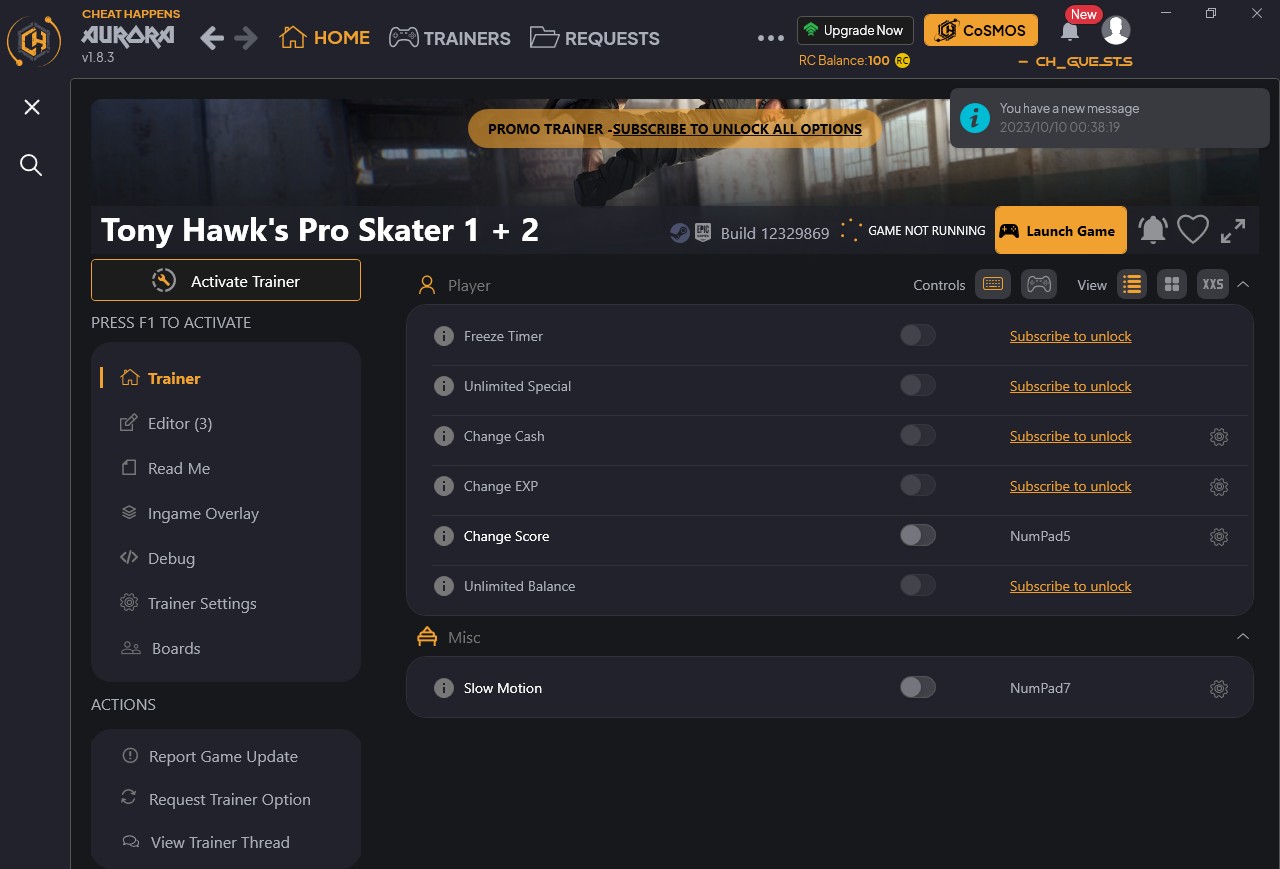Go back with the left arrow
Screen dimensions: 1280x869
(x=212, y=38)
